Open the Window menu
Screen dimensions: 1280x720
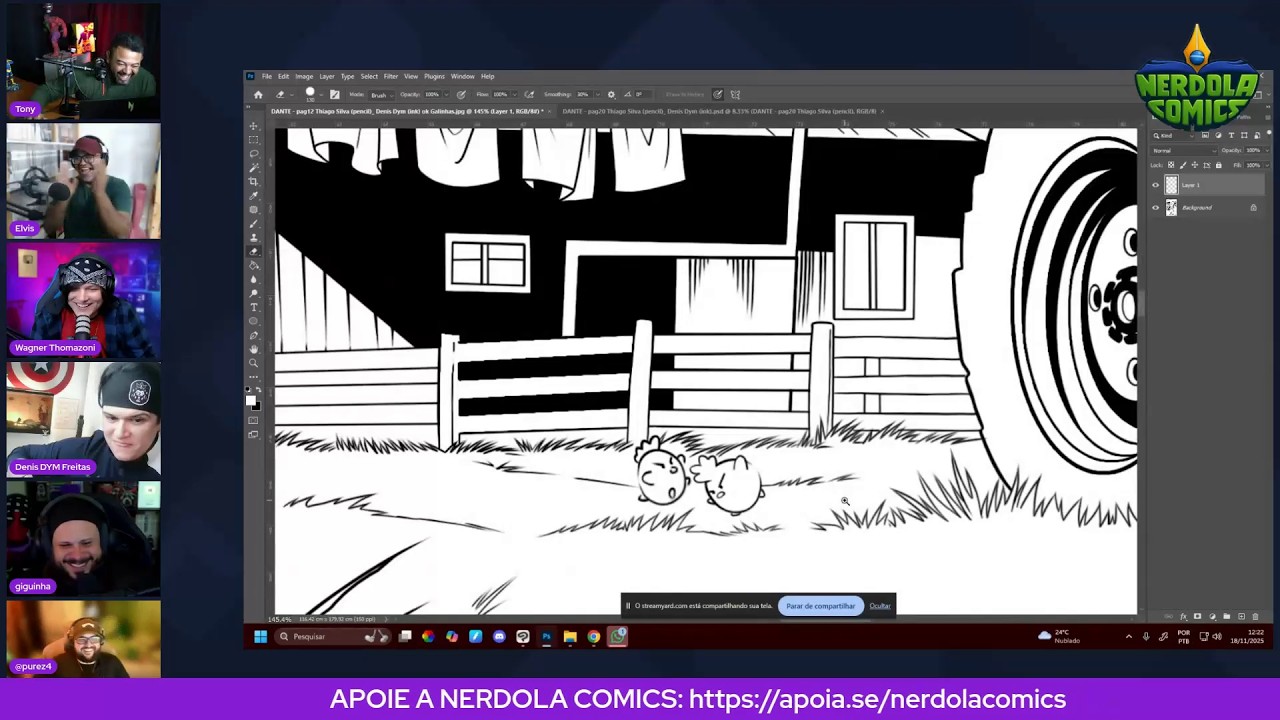(x=462, y=76)
